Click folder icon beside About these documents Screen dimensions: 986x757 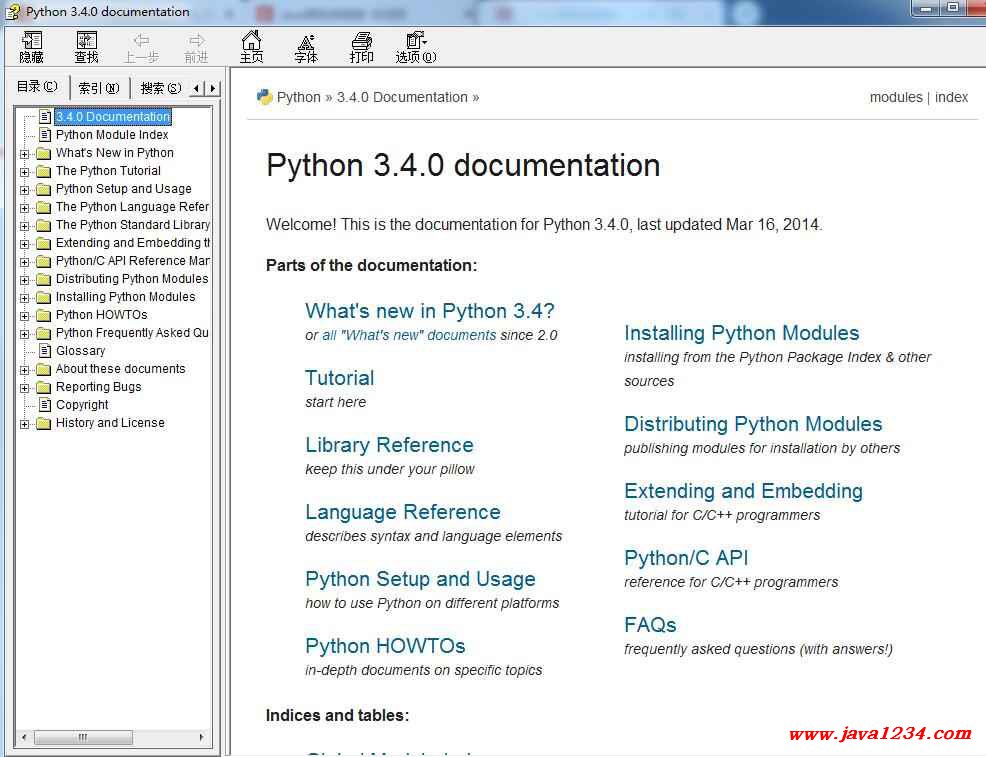click(x=43, y=369)
